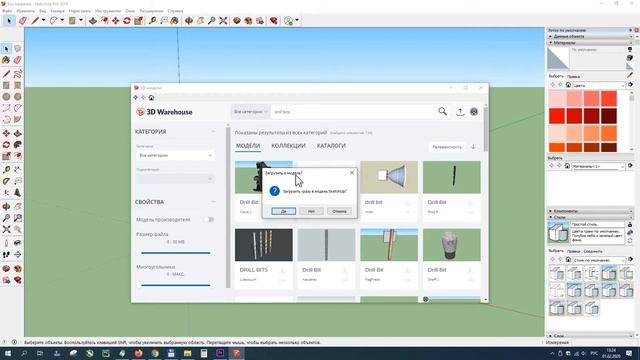This screenshot has height=360, width=640.
Task: Open the Соединить tab in the Styles panel
Action: [593, 251]
